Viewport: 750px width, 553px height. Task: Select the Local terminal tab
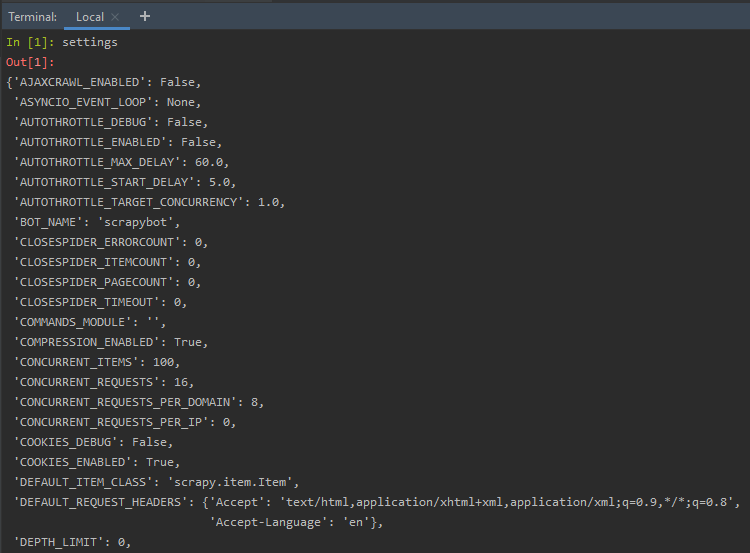89,17
